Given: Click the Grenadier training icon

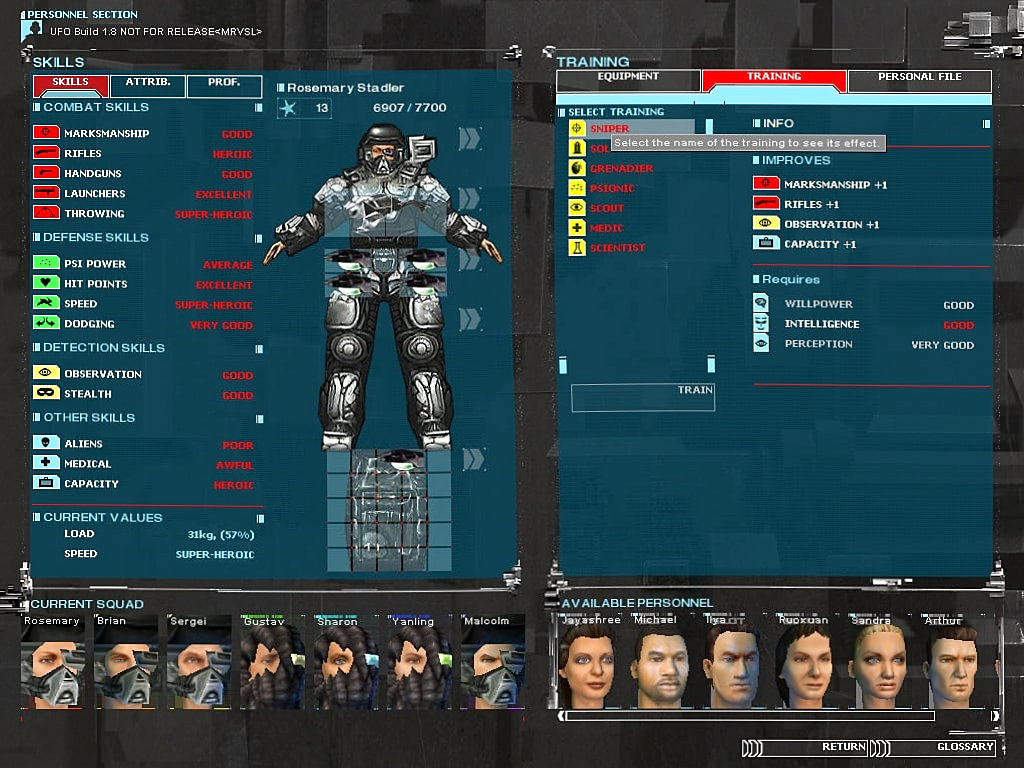Looking at the screenshot, I should [x=577, y=168].
